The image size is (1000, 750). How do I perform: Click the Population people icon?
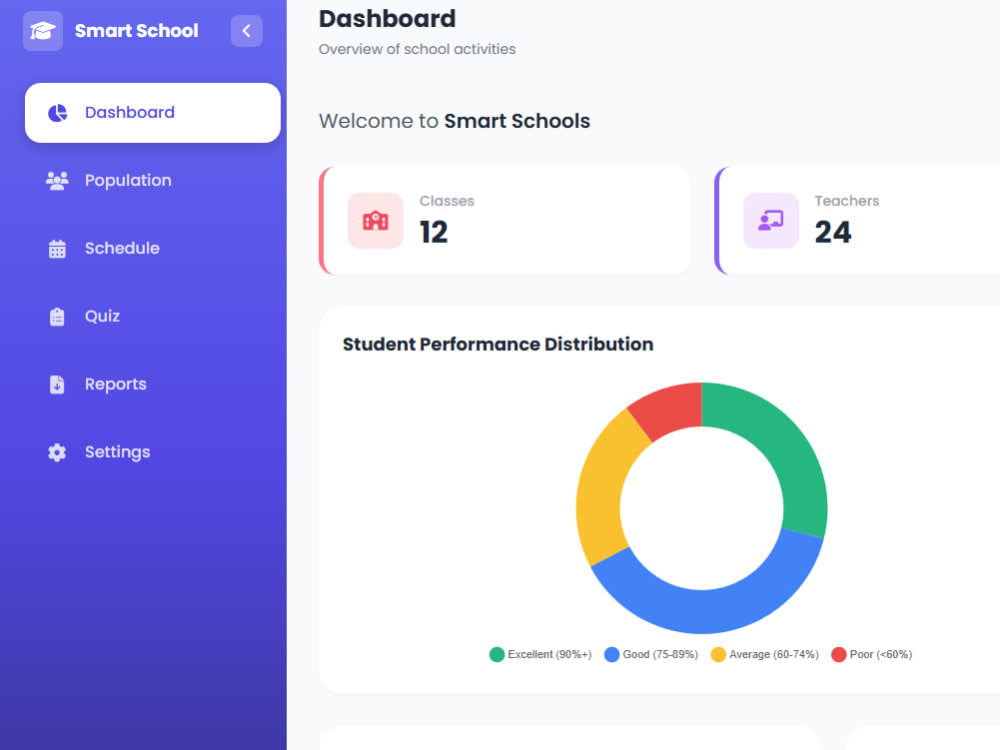[57, 180]
